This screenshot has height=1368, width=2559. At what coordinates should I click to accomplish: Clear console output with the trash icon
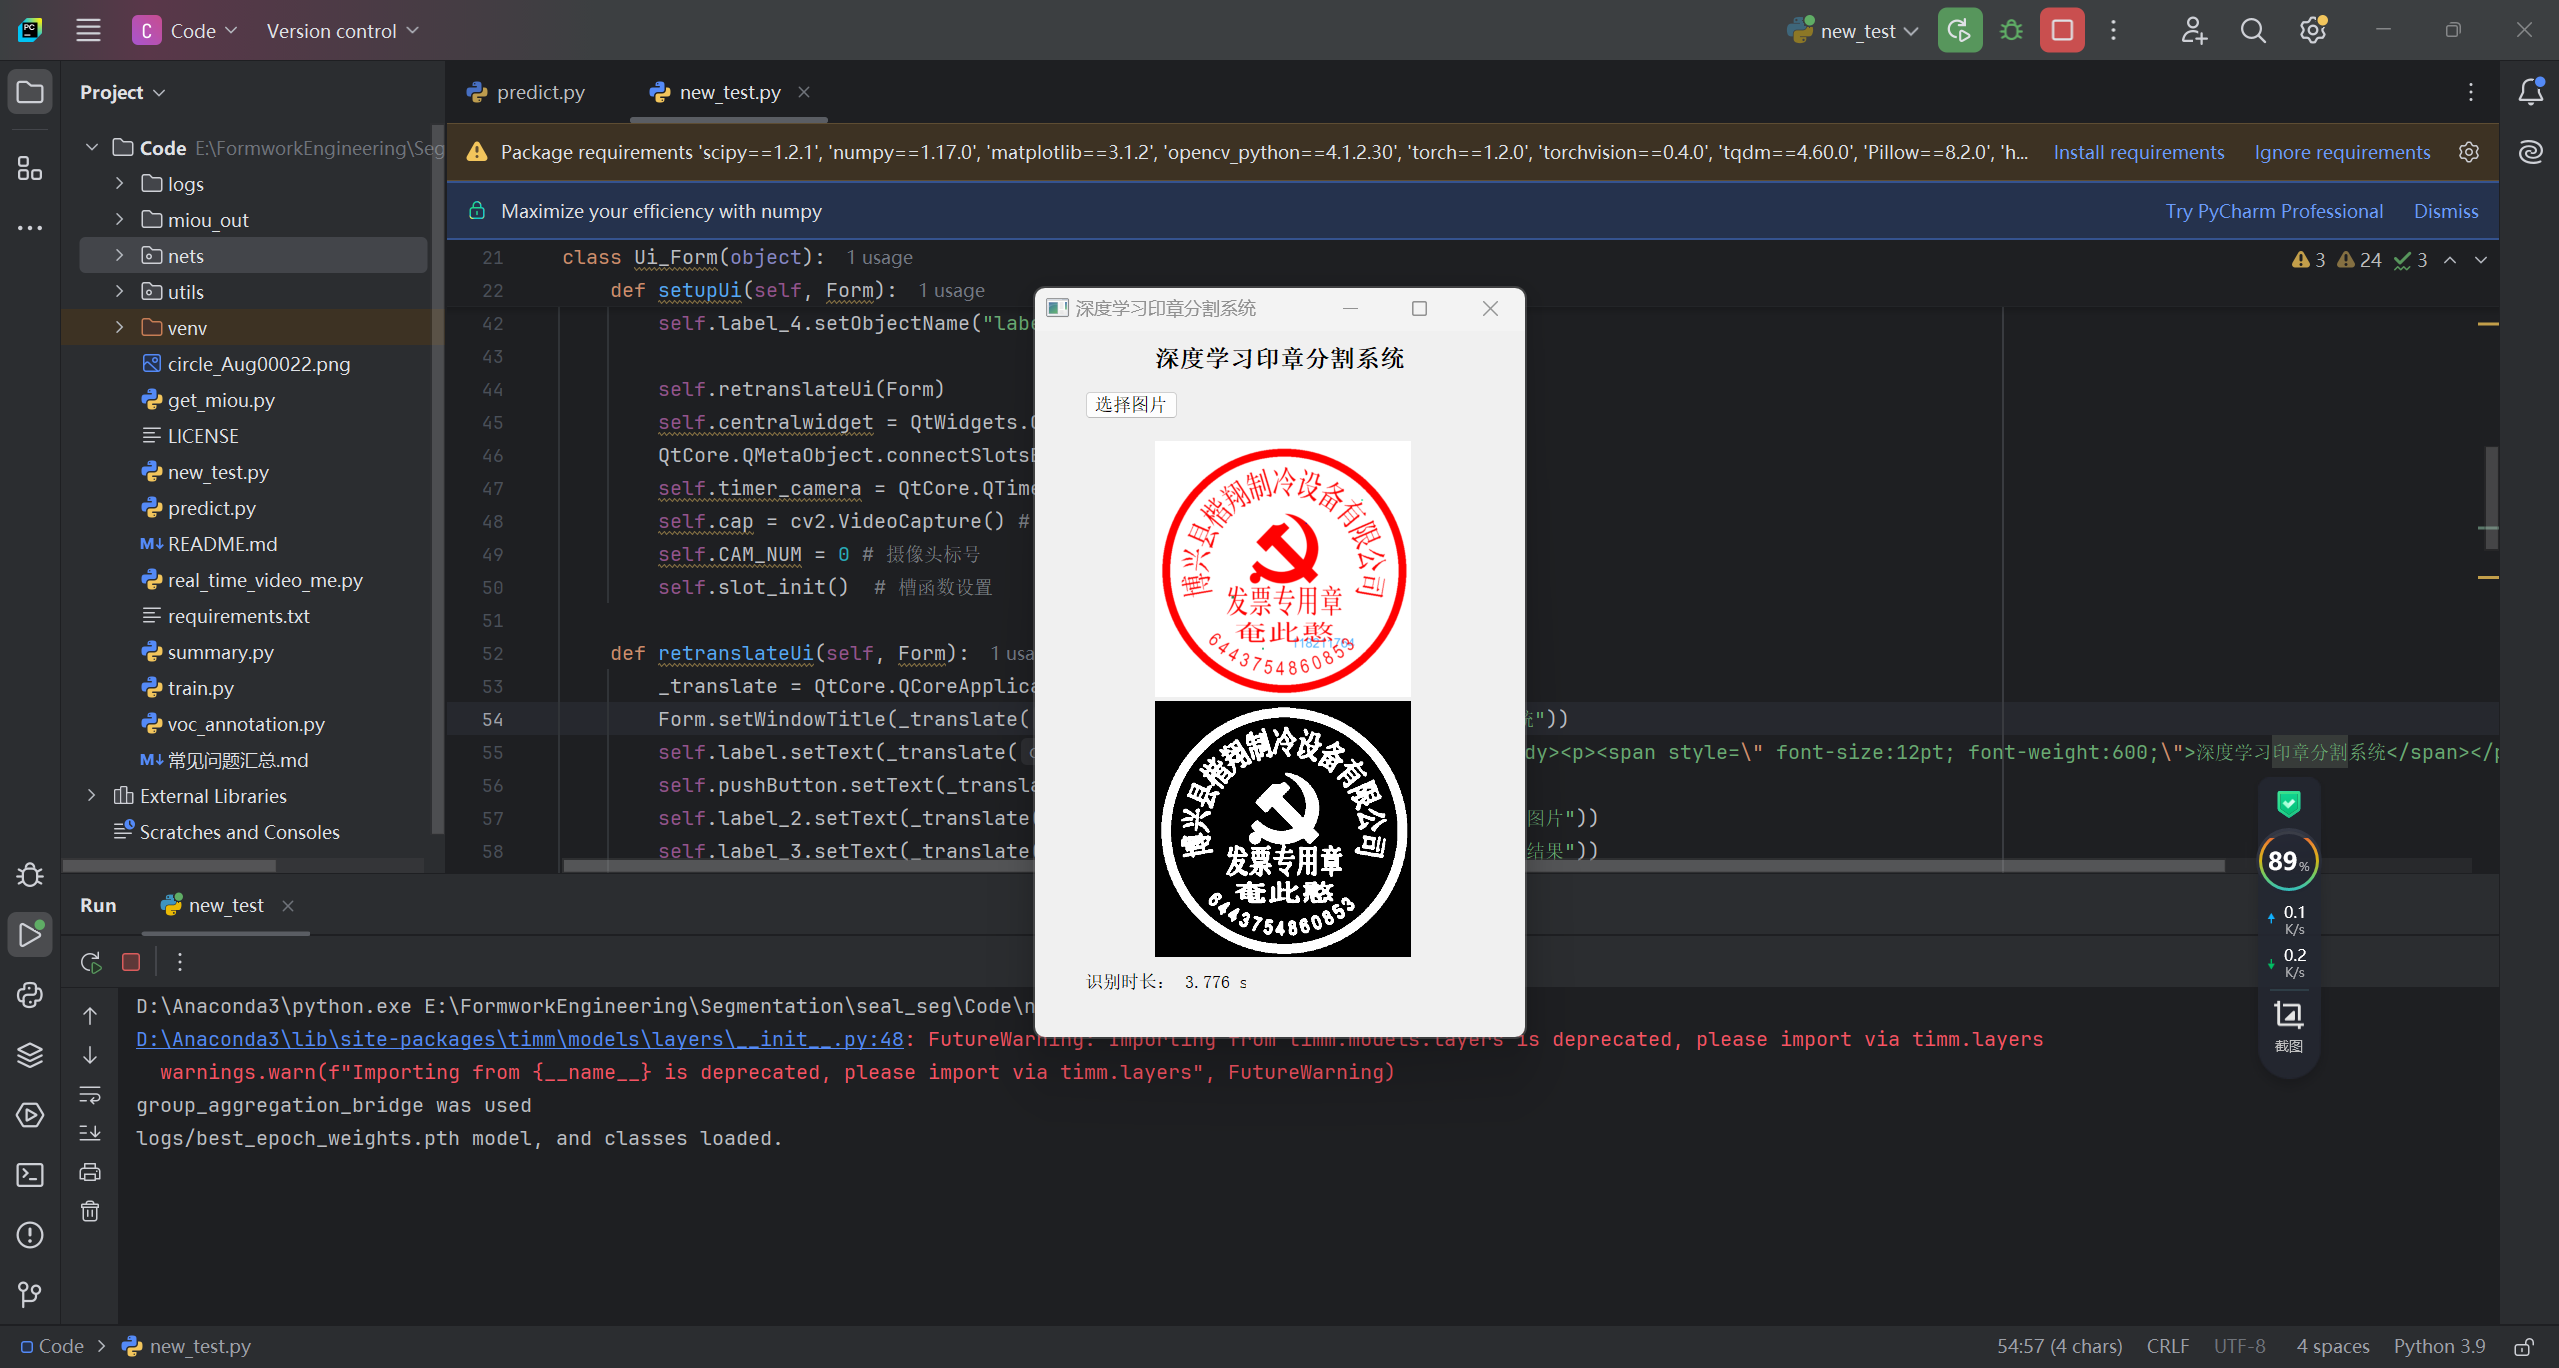(x=90, y=1211)
